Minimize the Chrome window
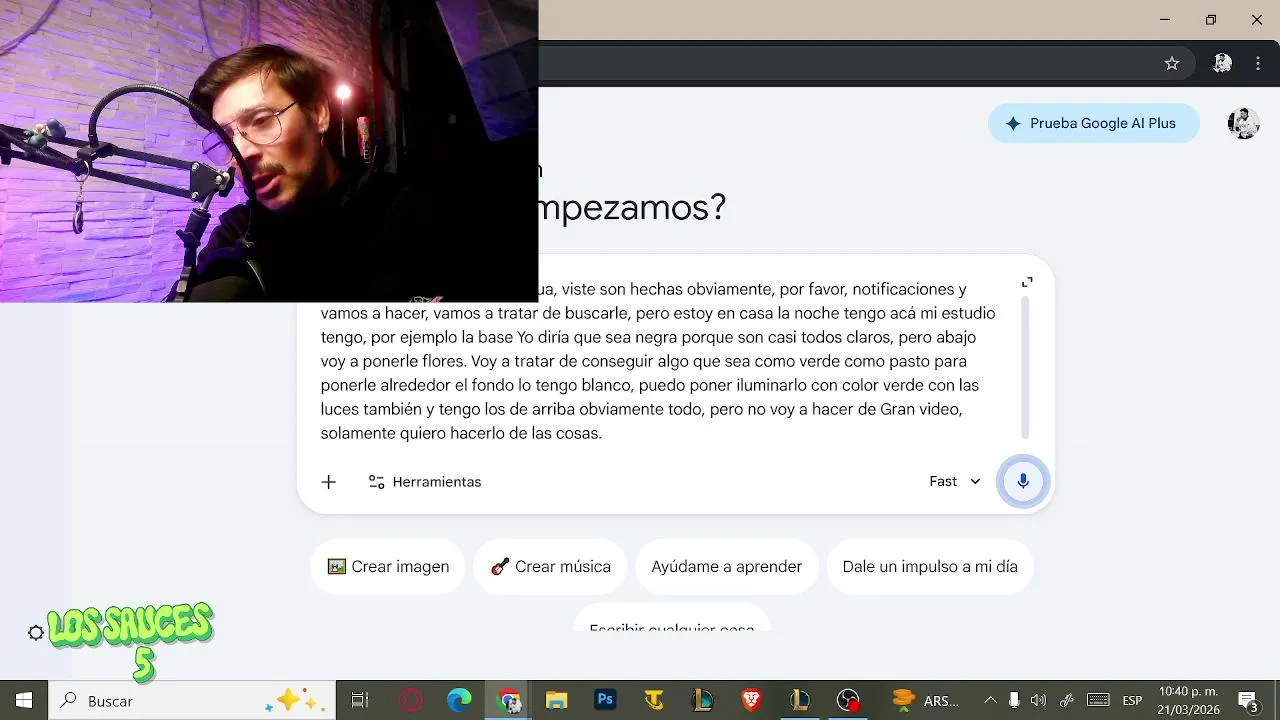The width and height of the screenshot is (1280, 720). [x=1165, y=20]
